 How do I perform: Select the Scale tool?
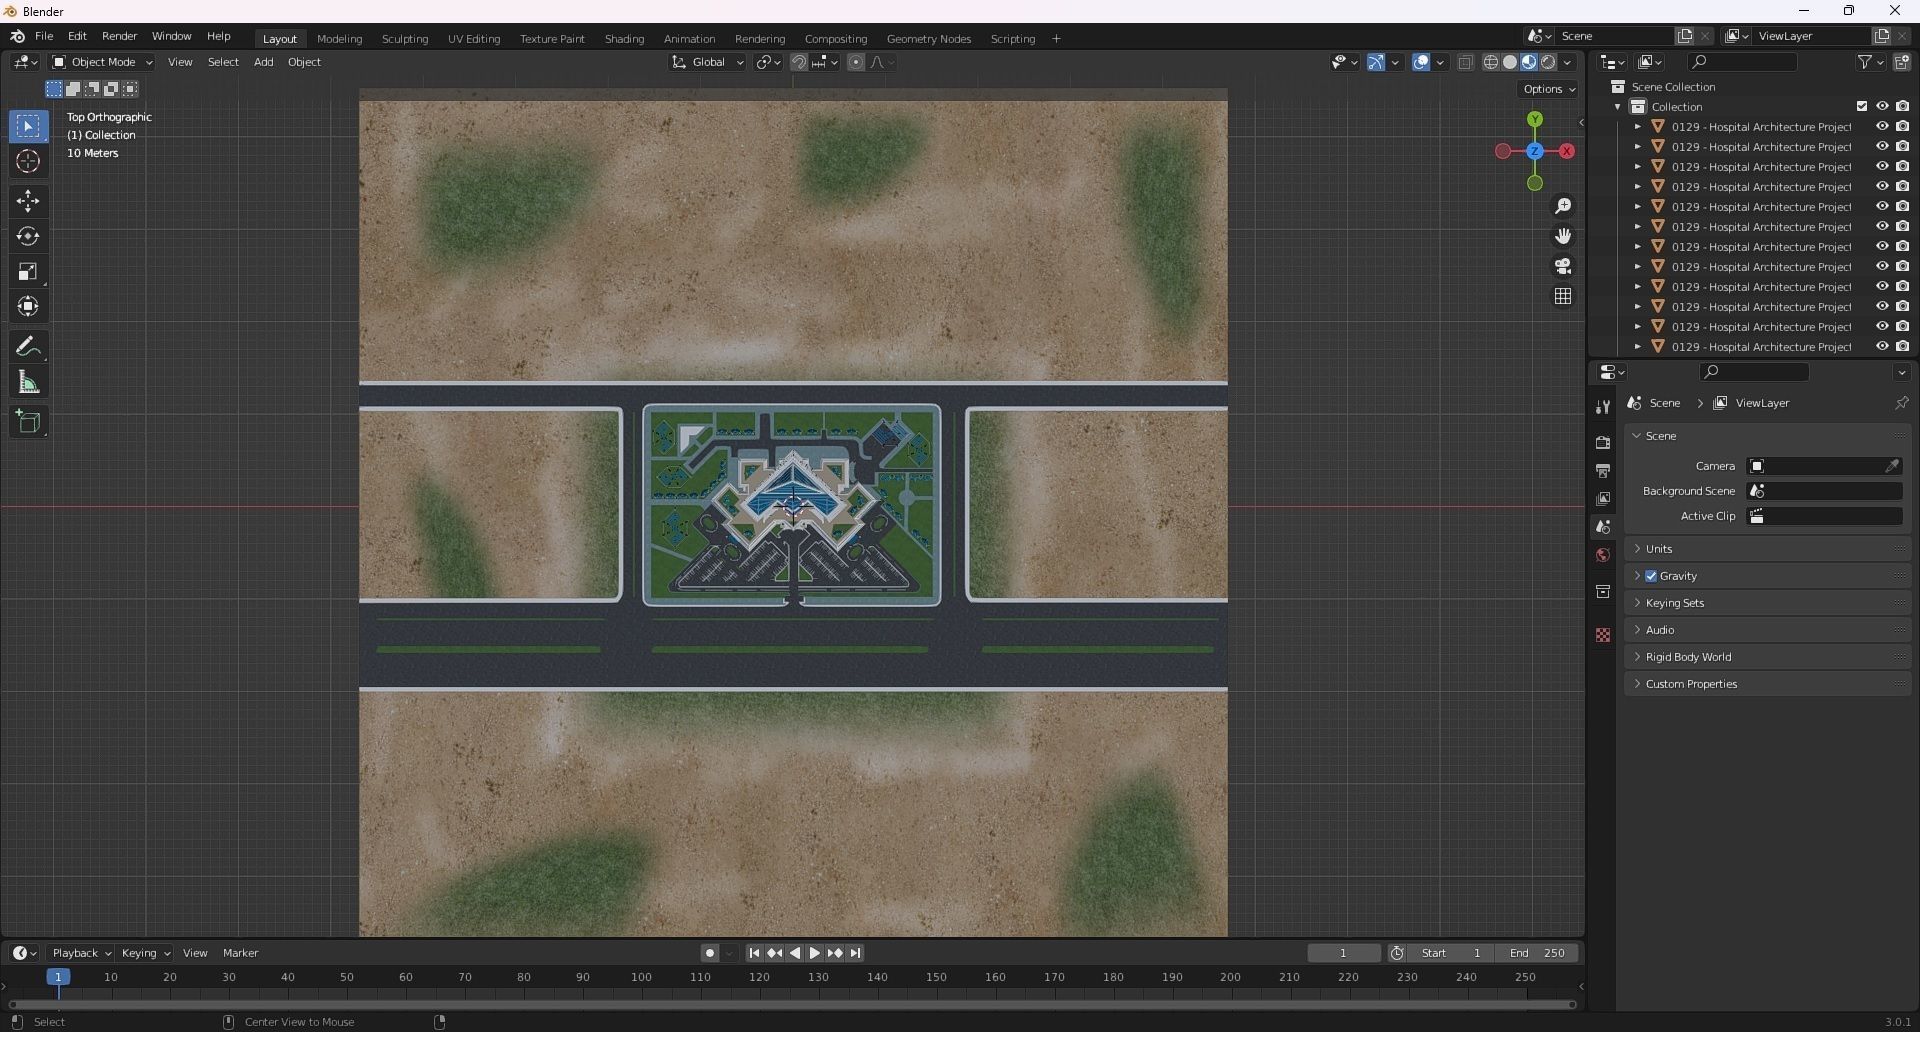point(28,271)
